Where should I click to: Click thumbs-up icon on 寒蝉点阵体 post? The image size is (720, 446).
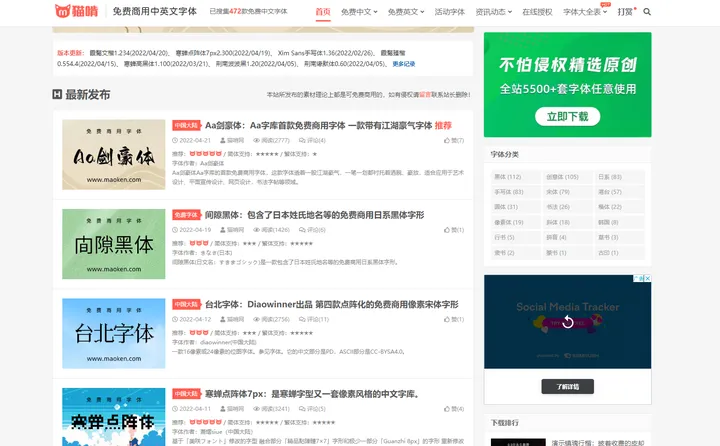pyautogui.click(x=447, y=408)
